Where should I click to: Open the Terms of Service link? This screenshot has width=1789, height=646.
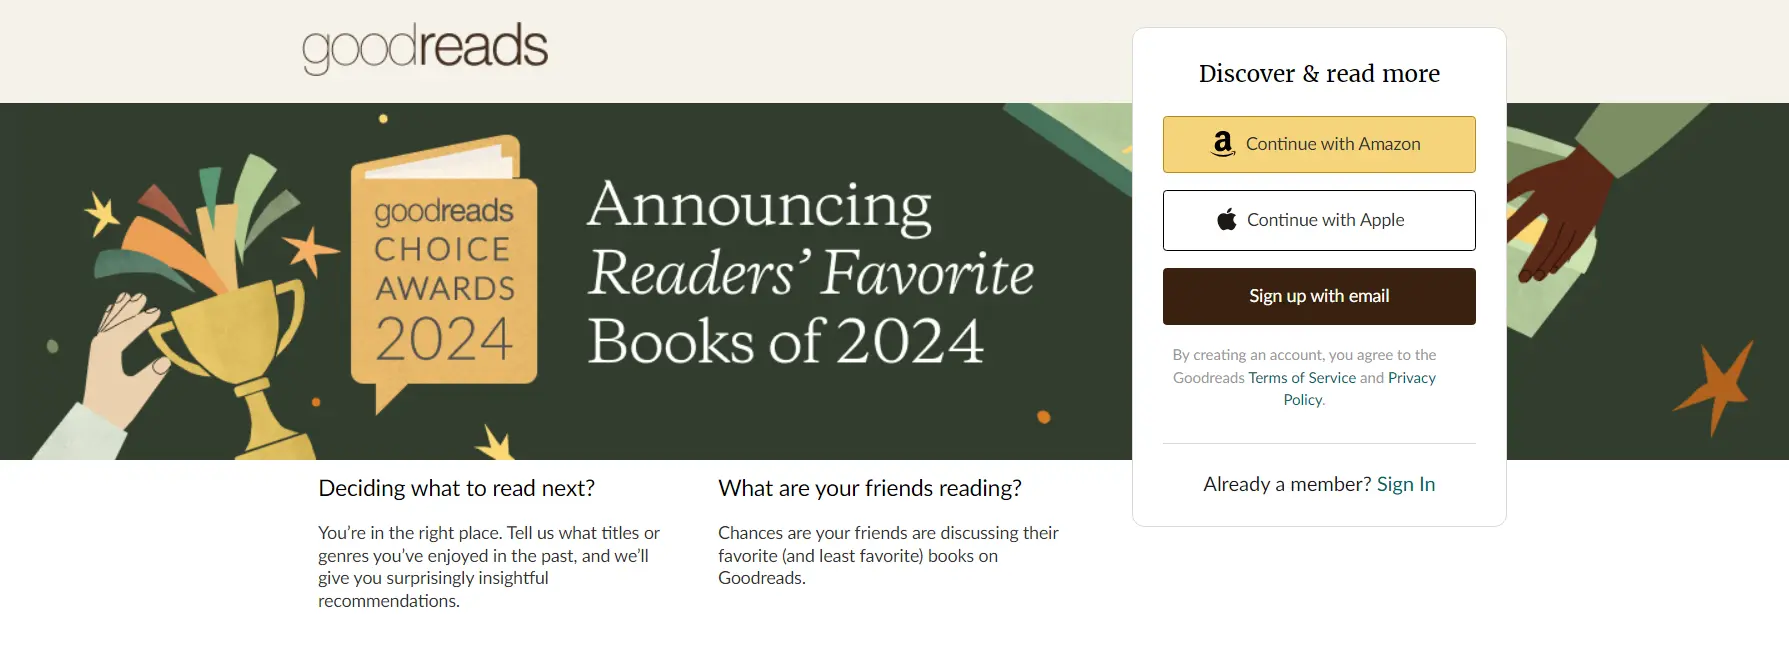pyautogui.click(x=1302, y=377)
